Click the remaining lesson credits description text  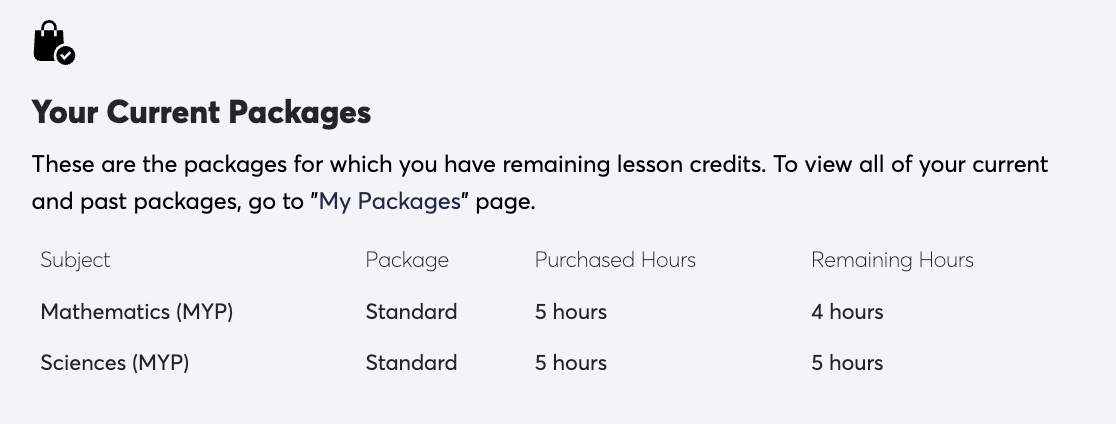[x=539, y=183]
